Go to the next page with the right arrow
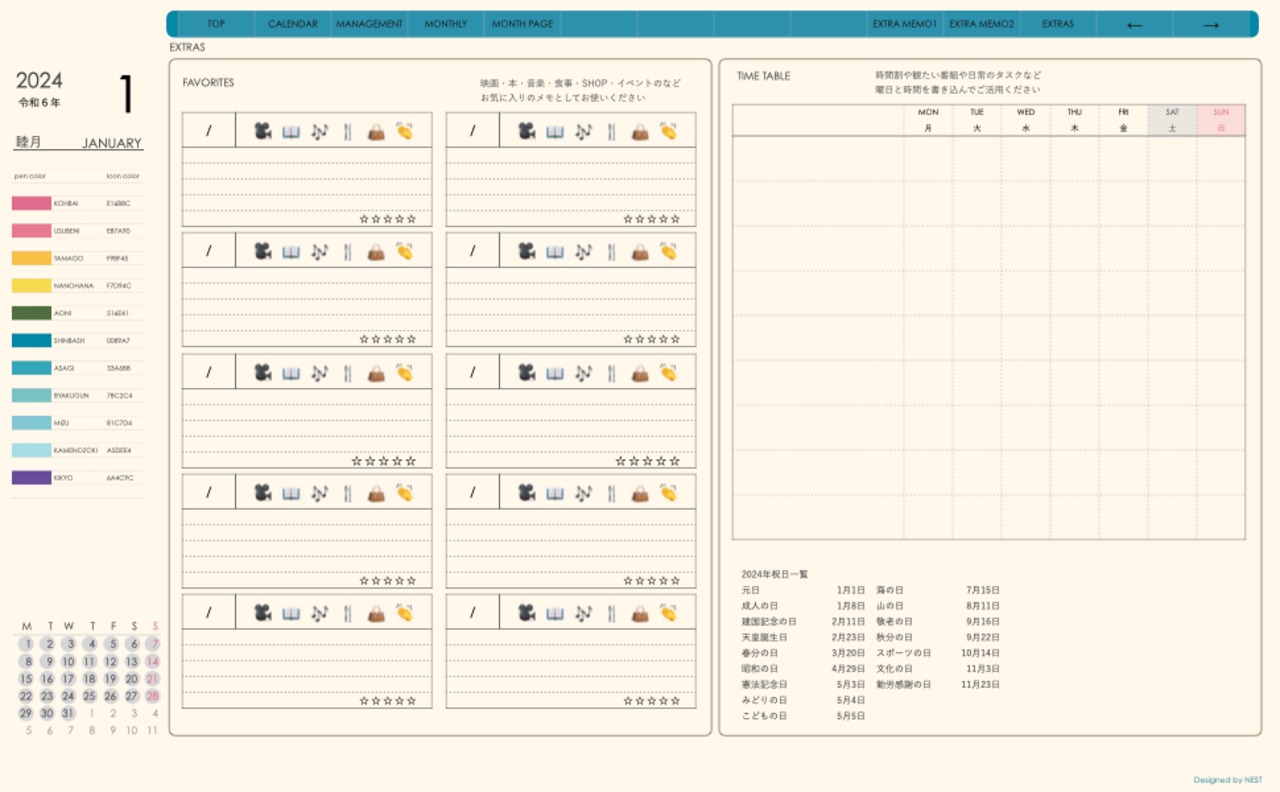The width and height of the screenshot is (1280, 792). [x=1211, y=25]
